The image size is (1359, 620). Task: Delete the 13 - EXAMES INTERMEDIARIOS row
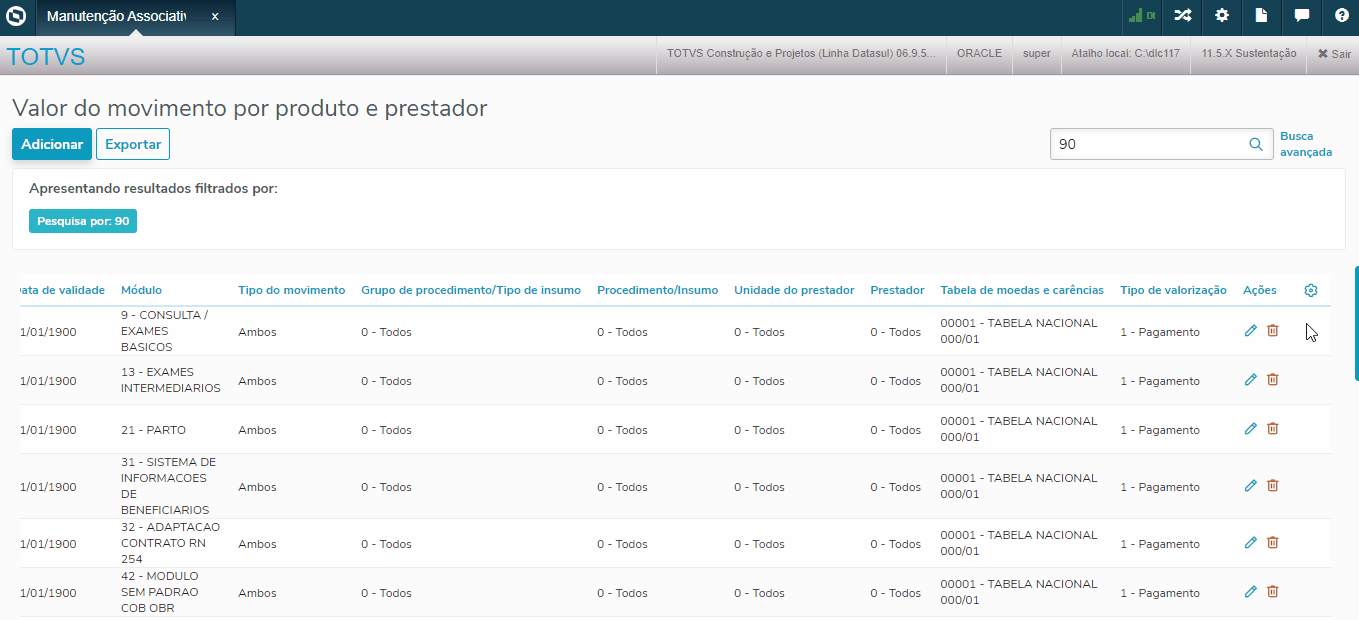click(1272, 379)
